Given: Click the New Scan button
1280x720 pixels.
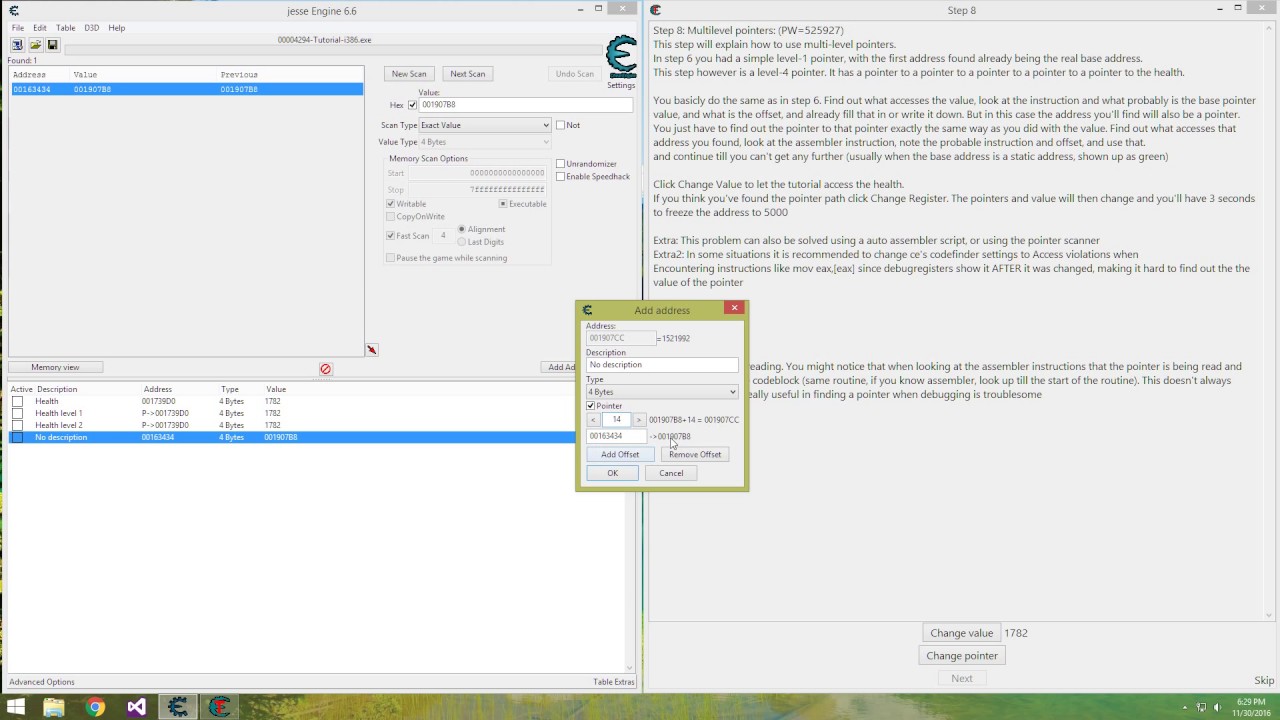Looking at the screenshot, I should [409, 74].
